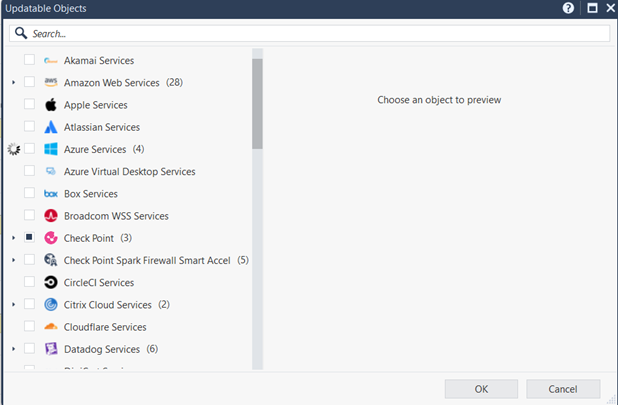Tick the Apple Services checkbox

[x=30, y=104]
